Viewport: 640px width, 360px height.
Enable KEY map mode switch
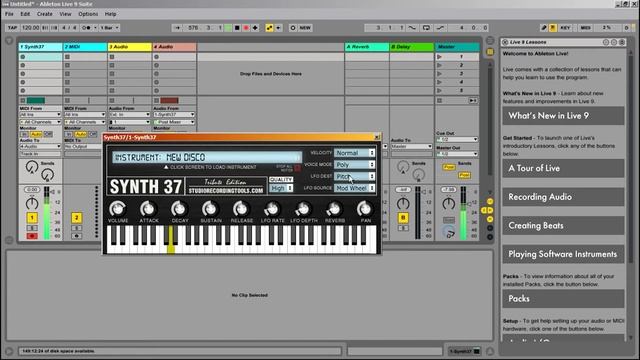coord(565,28)
